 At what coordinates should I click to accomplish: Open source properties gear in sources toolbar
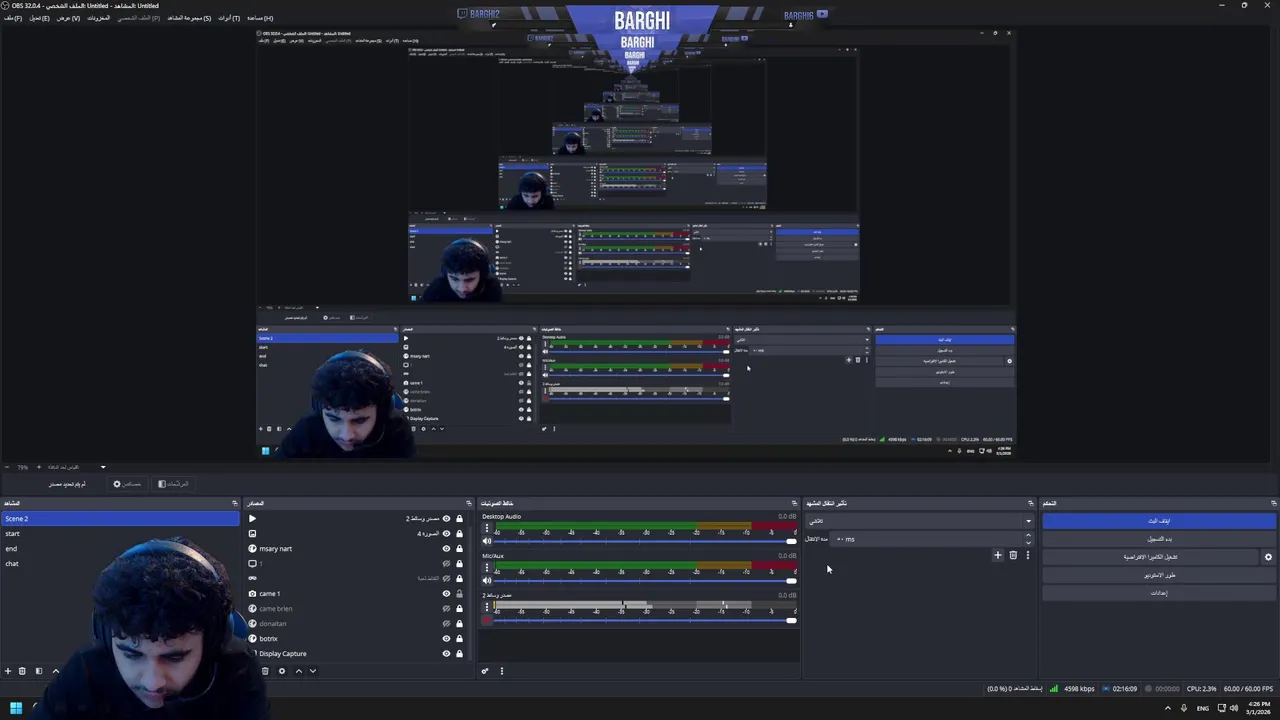click(282, 671)
